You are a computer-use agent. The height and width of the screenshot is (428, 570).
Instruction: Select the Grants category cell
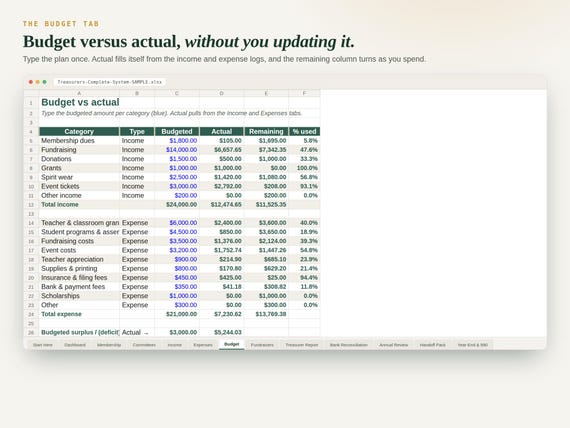coord(79,168)
